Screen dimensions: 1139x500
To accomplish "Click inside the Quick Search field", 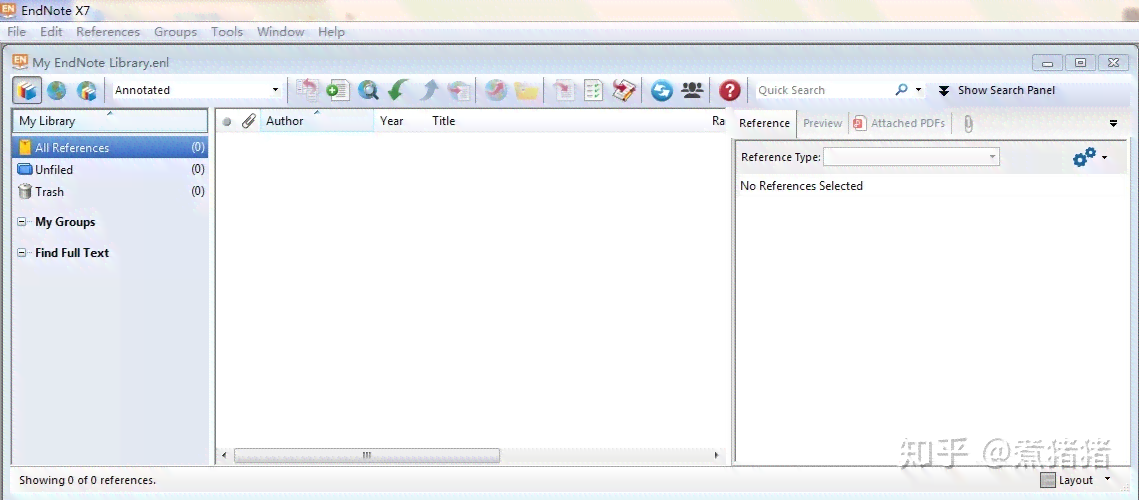I will pyautogui.click(x=824, y=90).
